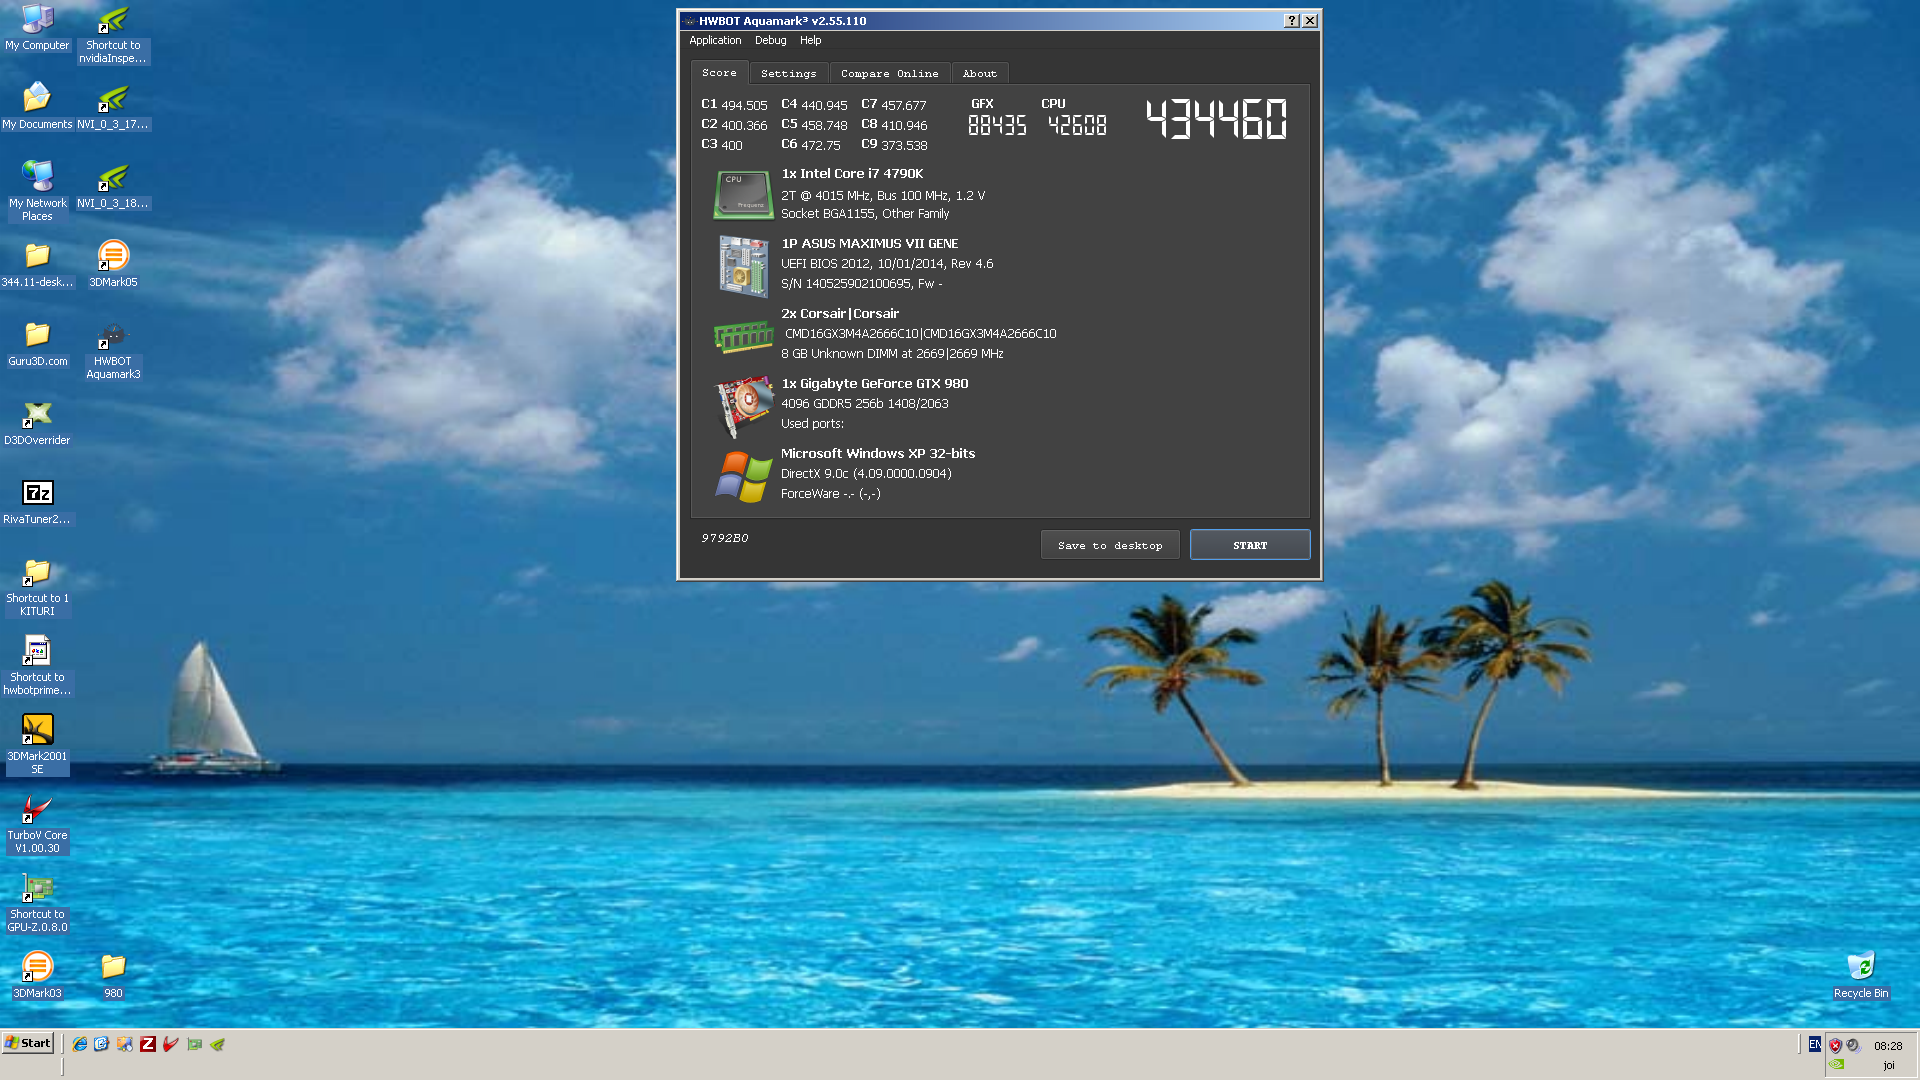Select the NVI_0_3_18 desktop shortcut
Screen dimensions: 1920x1080
coord(113,186)
